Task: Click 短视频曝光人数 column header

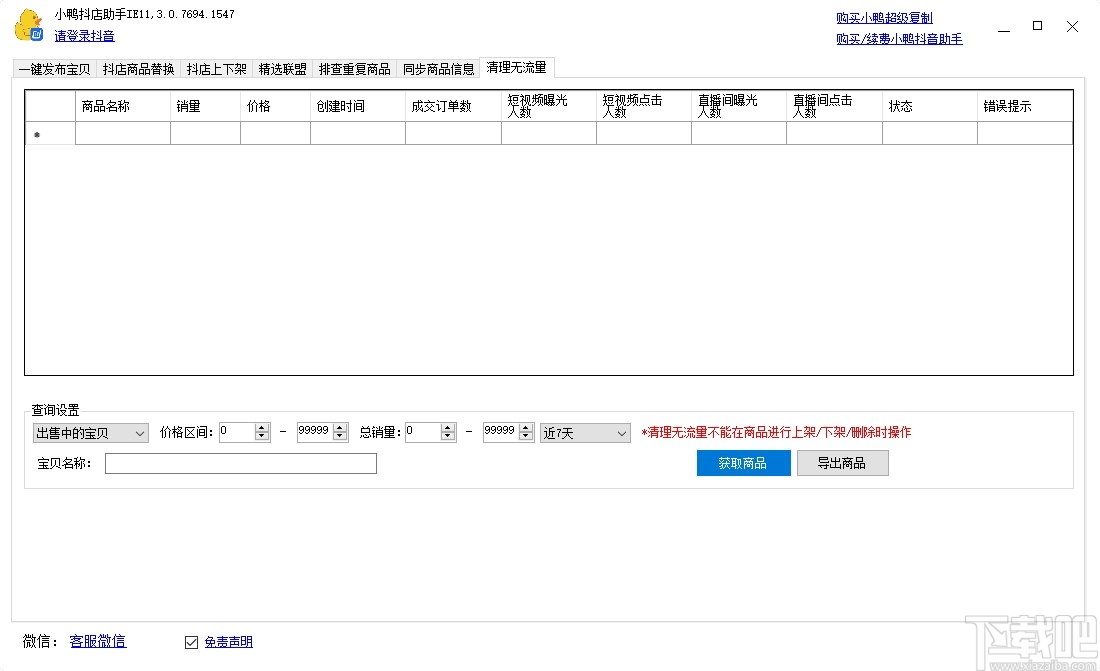Action: tap(549, 106)
